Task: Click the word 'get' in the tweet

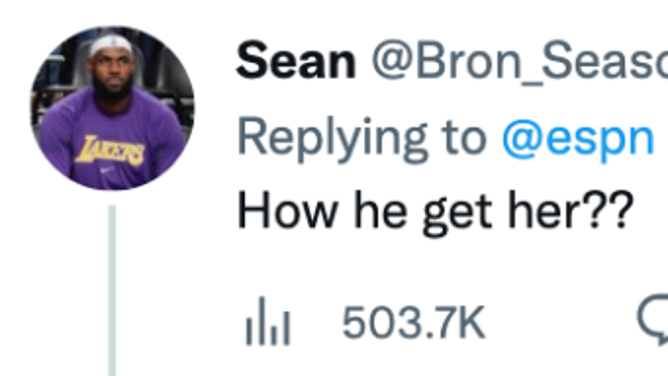Action: [x=457, y=213]
